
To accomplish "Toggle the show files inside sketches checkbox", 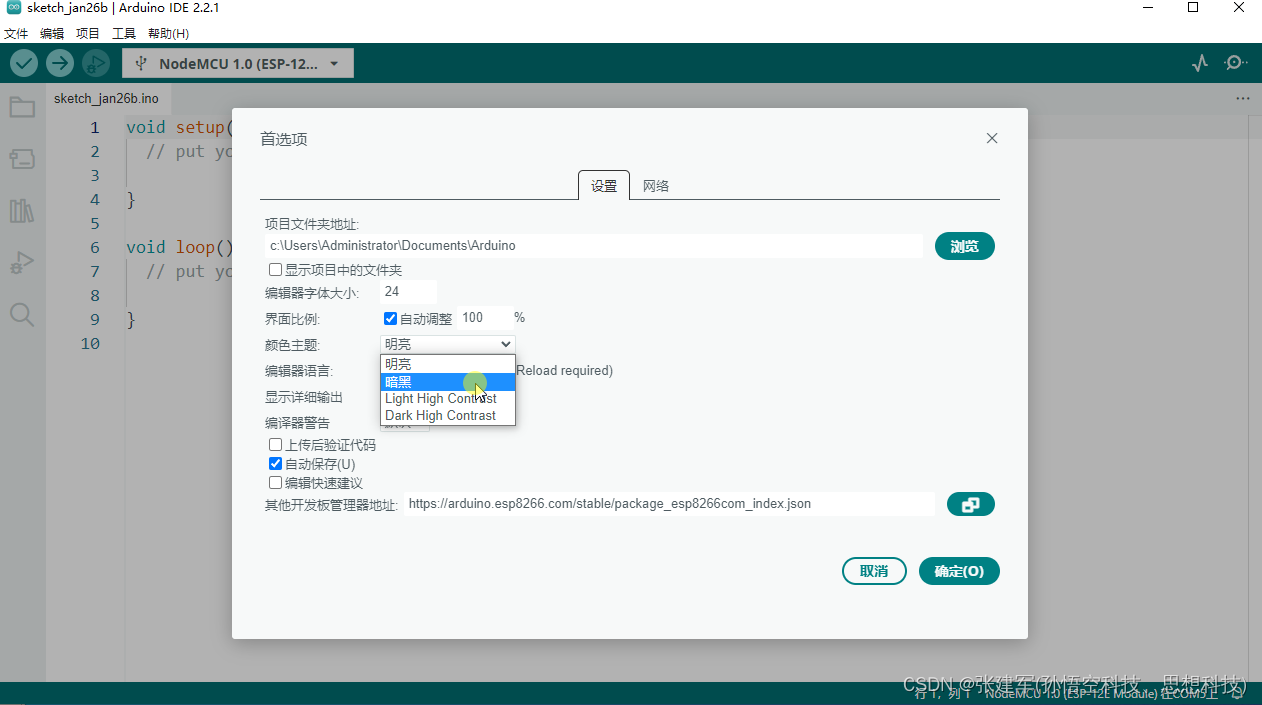I will (x=275, y=270).
